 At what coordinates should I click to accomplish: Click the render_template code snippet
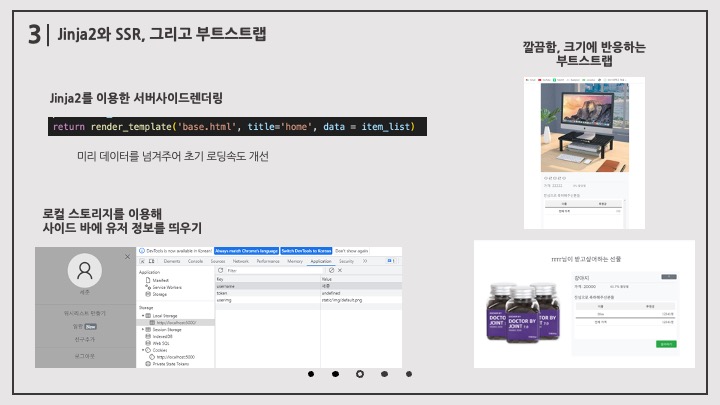click(x=237, y=126)
